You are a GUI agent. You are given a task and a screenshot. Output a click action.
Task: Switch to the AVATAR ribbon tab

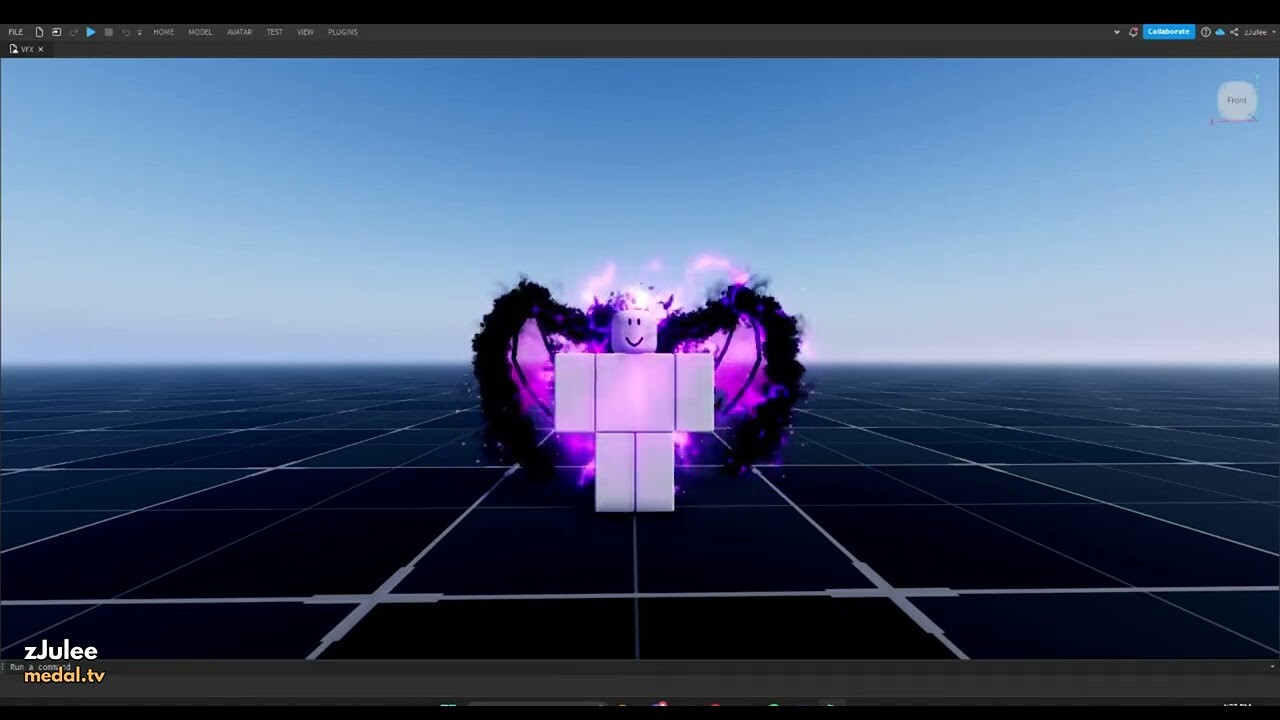(239, 32)
